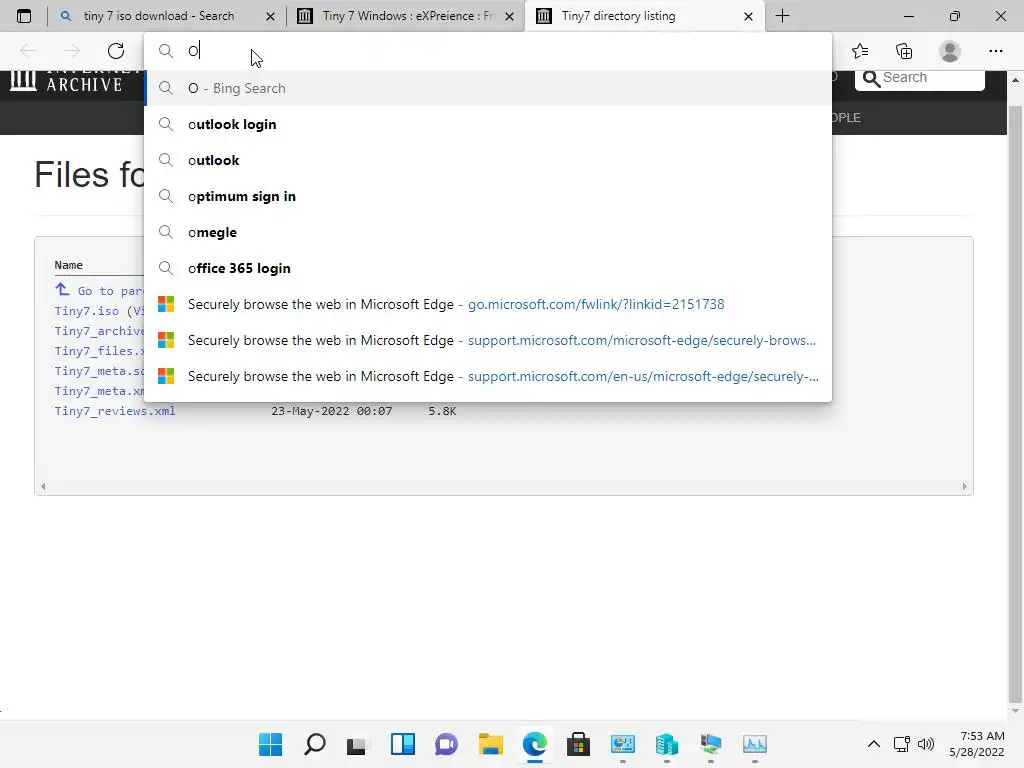This screenshot has width=1024, height=768.
Task: Open the clock showing 7:53 AM
Action: (977, 744)
